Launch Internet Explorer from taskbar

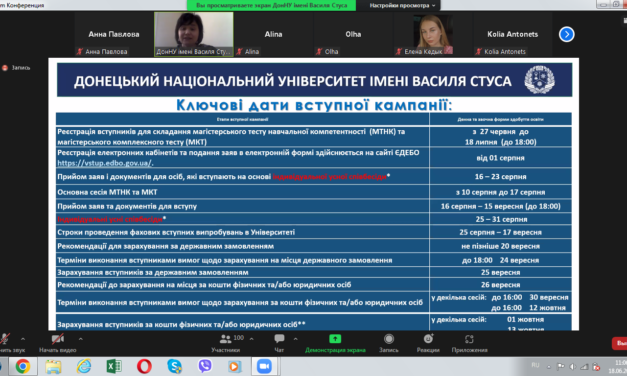pos(84,366)
